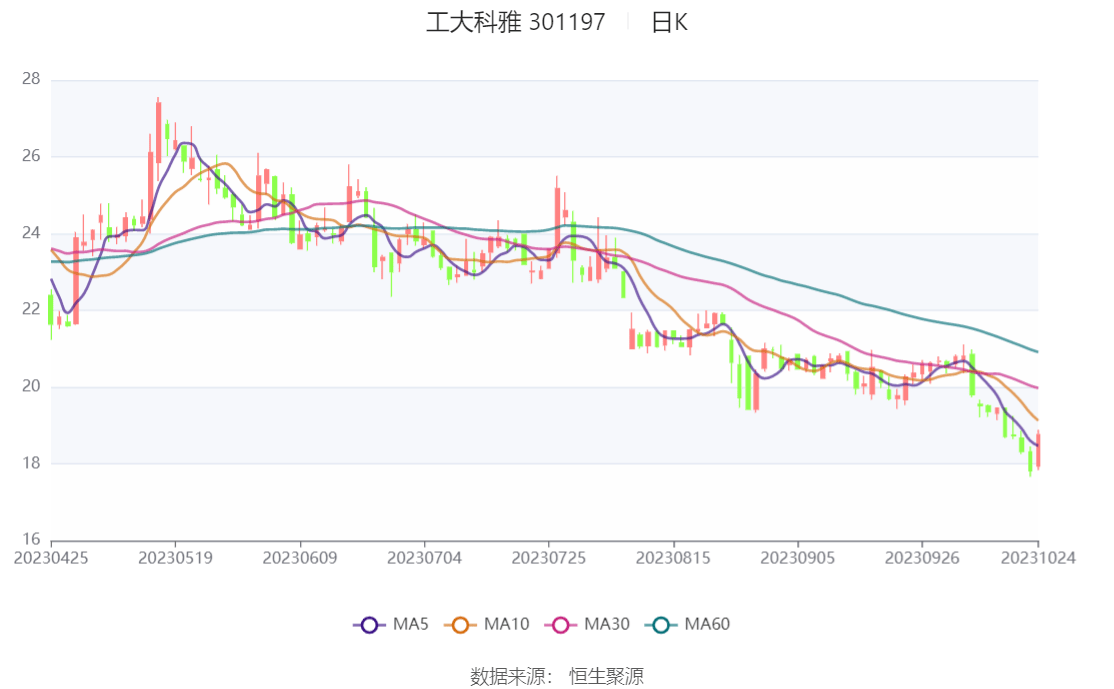Click the 工大科雅 301197 chart title
Screen dimensions: 1114x689
tap(516, 22)
